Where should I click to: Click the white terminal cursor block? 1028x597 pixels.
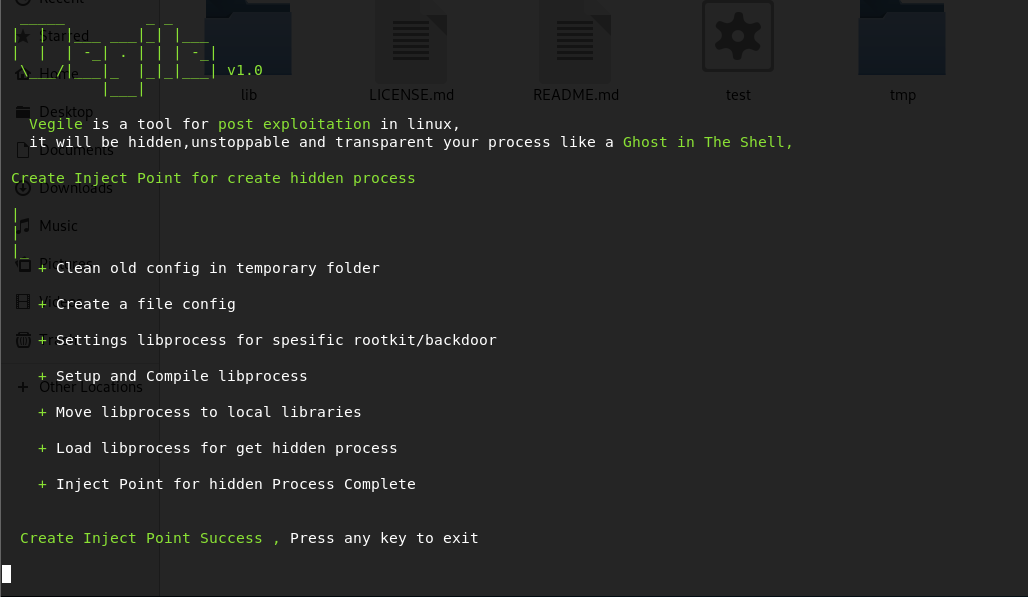click(x=7, y=574)
